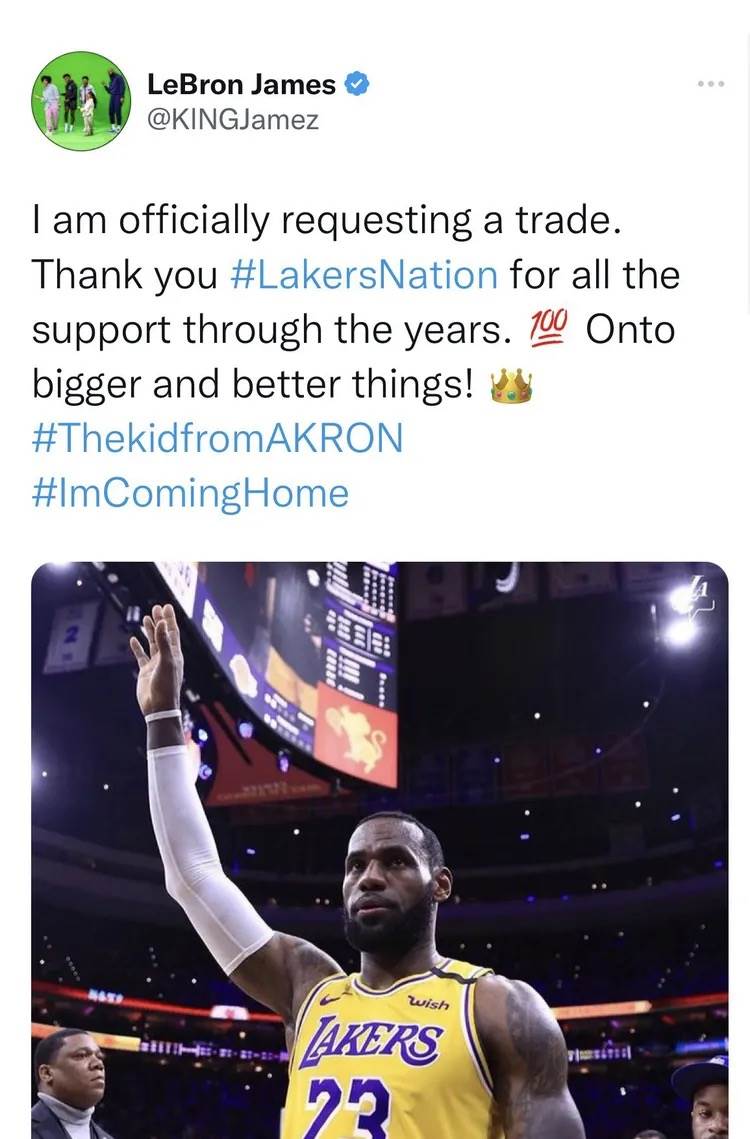The width and height of the screenshot is (750, 1139).
Task: Click the @KINGJamez username
Action: point(232,118)
